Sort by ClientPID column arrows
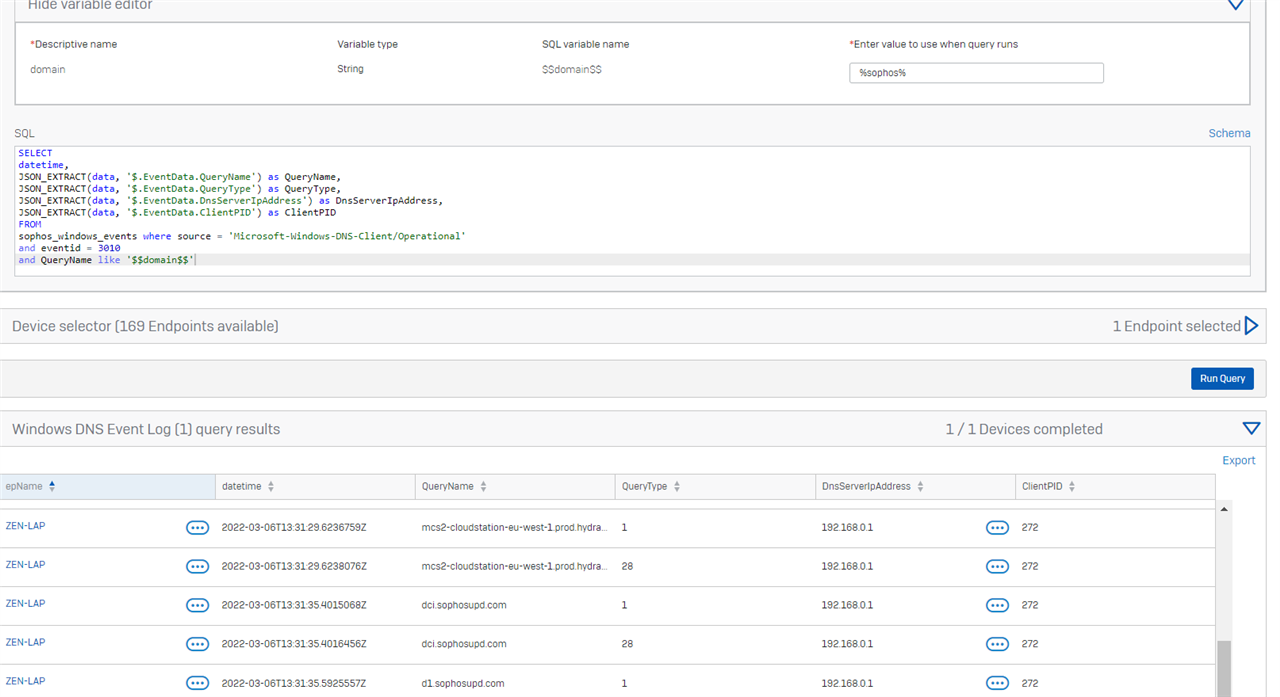 (1072, 487)
